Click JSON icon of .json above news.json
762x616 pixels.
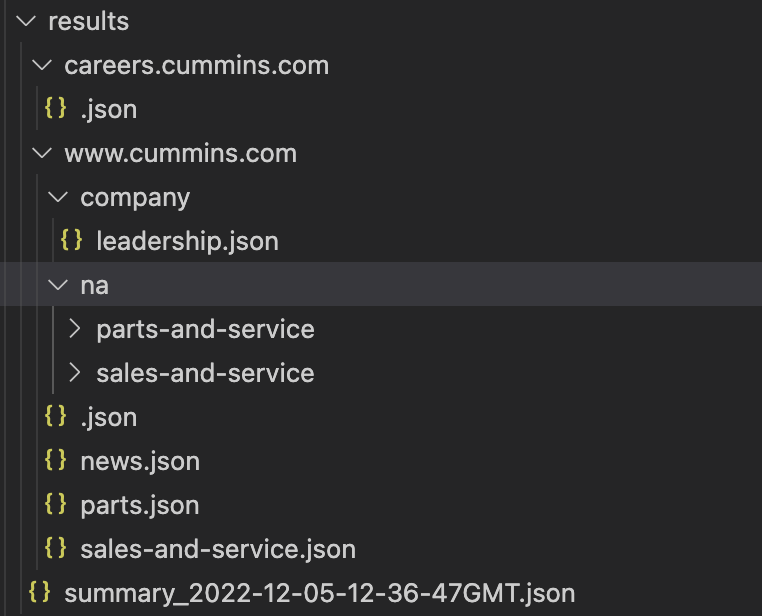55,416
